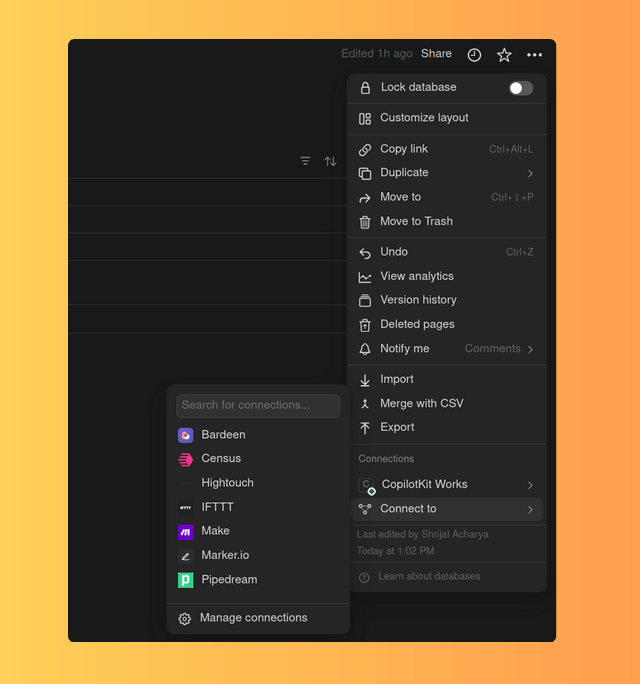The image size is (640, 684).
Task: Open Version history
Action: [x=447, y=300]
